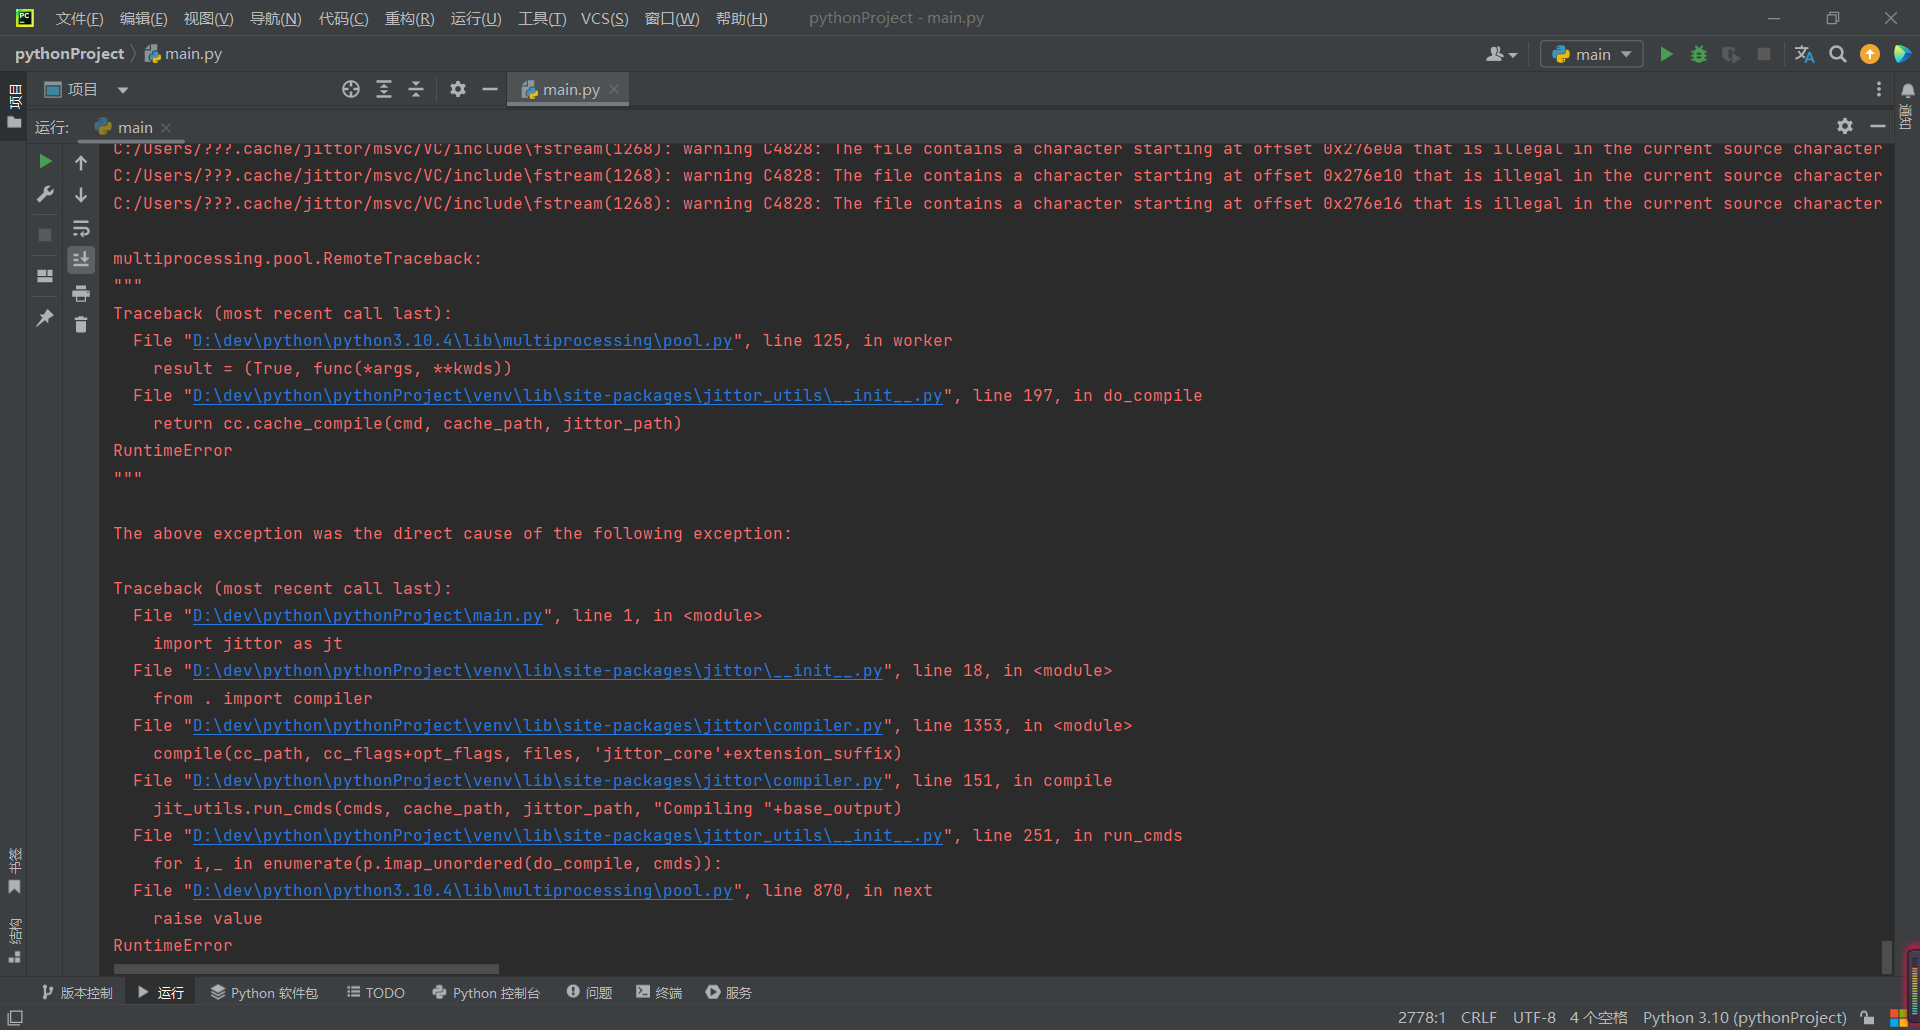The image size is (1920, 1030).
Task: Click the translate icon in top toolbar
Action: (x=1804, y=54)
